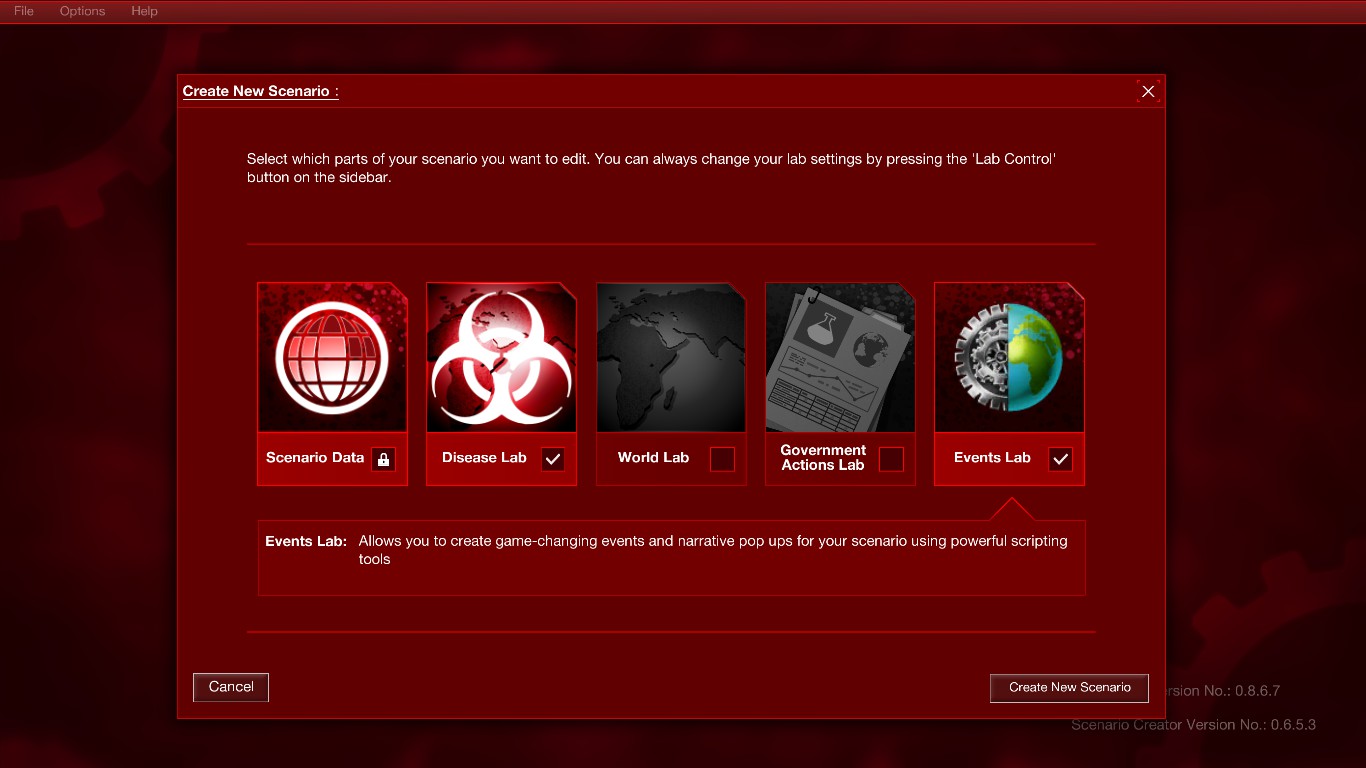This screenshot has width=1366, height=768.
Task: Click the Create New Scenario button
Action: point(1069,687)
